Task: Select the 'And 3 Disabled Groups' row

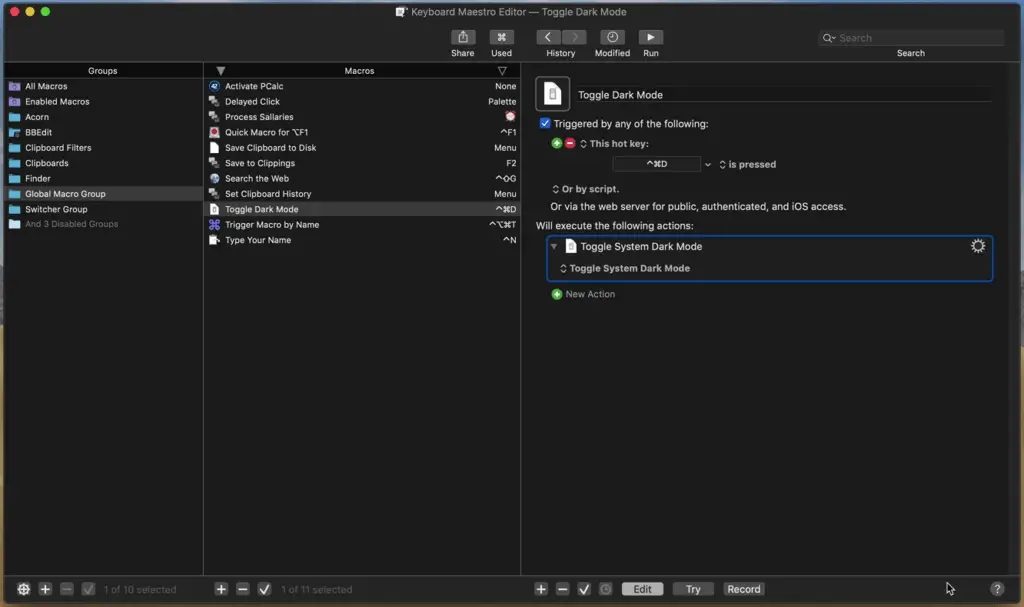Action: (x=103, y=224)
